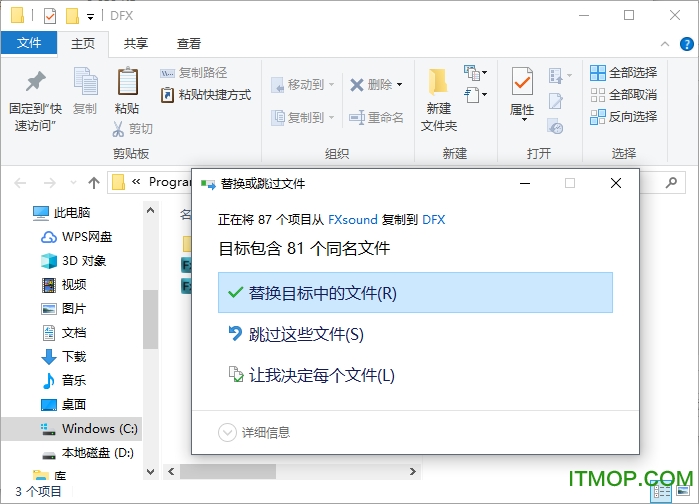The width and height of the screenshot is (699, 504).
Task: Close the Replace or Skip Files dialog
Action: tap(616, 183)
